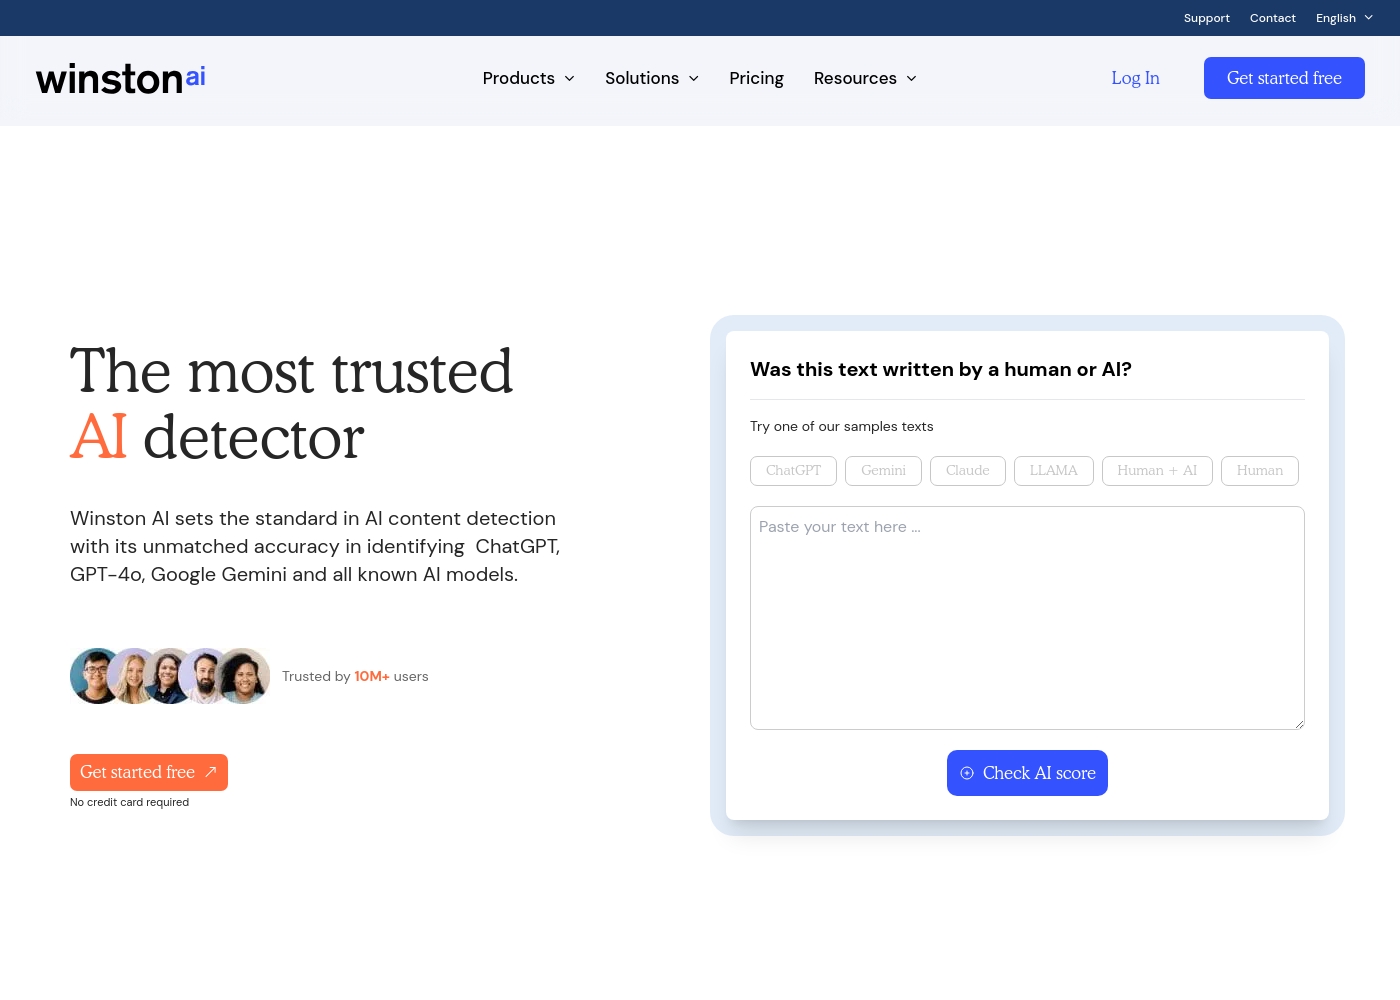Image resolution: width=1400 pixels, height=1000 pixels.
Task: Click the arrow icon on orange Get started button
Action: pyautogui.click(x=211, y=772)
